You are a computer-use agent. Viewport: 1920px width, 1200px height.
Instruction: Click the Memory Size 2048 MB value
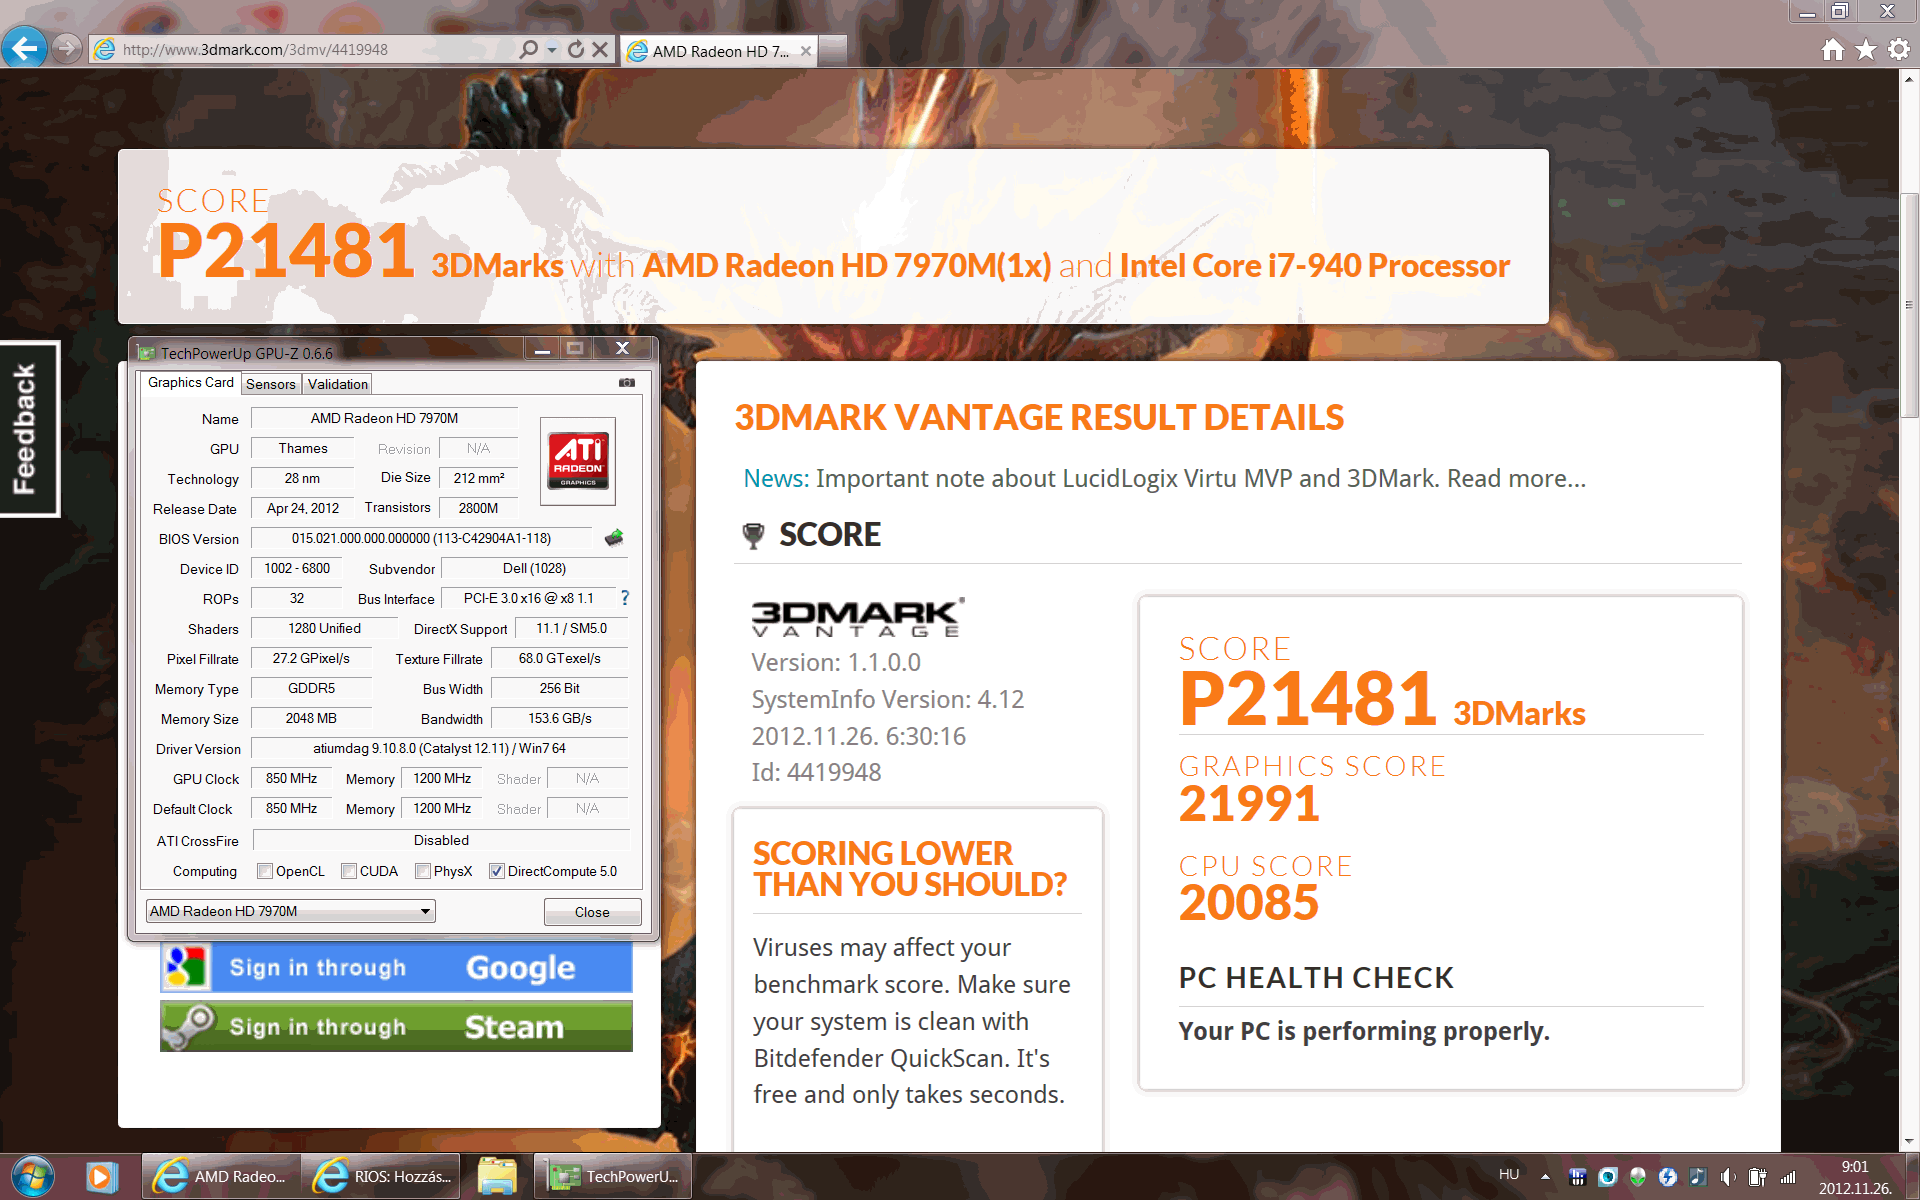coord(311,718)
